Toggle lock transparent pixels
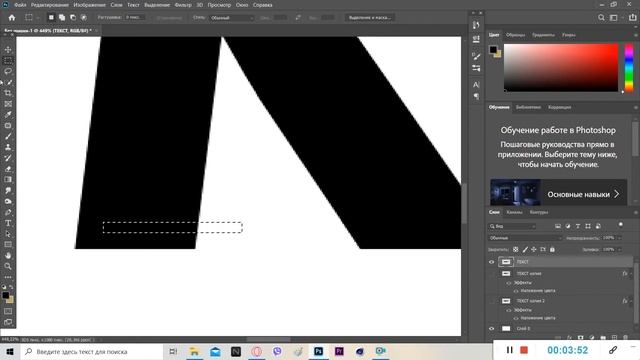 [x=516, y=249]
